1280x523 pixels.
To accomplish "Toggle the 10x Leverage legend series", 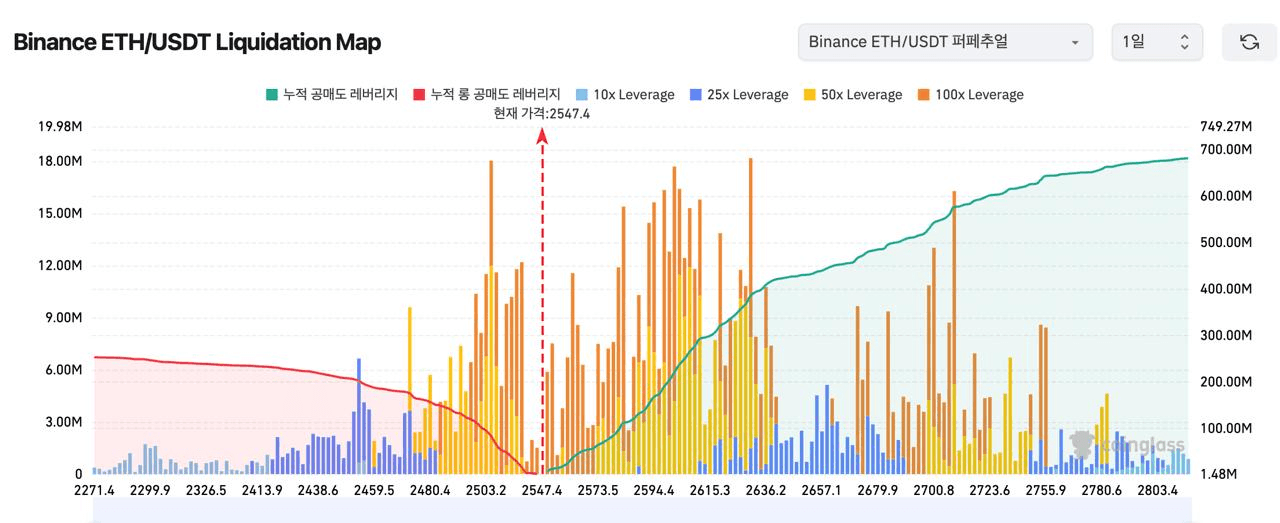I will pyautogui.click(x=625, y=94).
